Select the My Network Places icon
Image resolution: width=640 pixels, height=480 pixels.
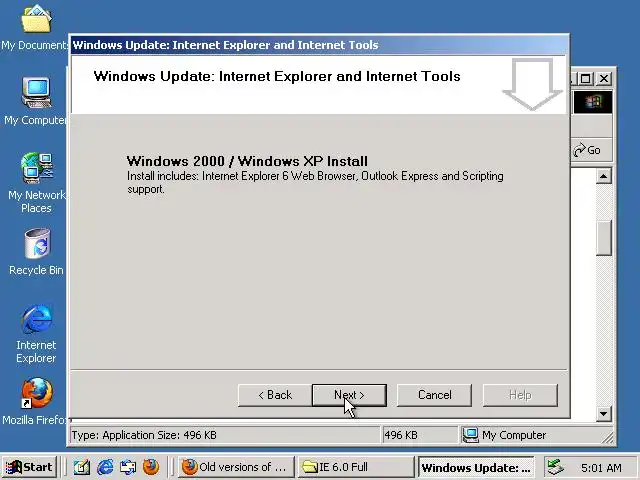coord(37,183)
